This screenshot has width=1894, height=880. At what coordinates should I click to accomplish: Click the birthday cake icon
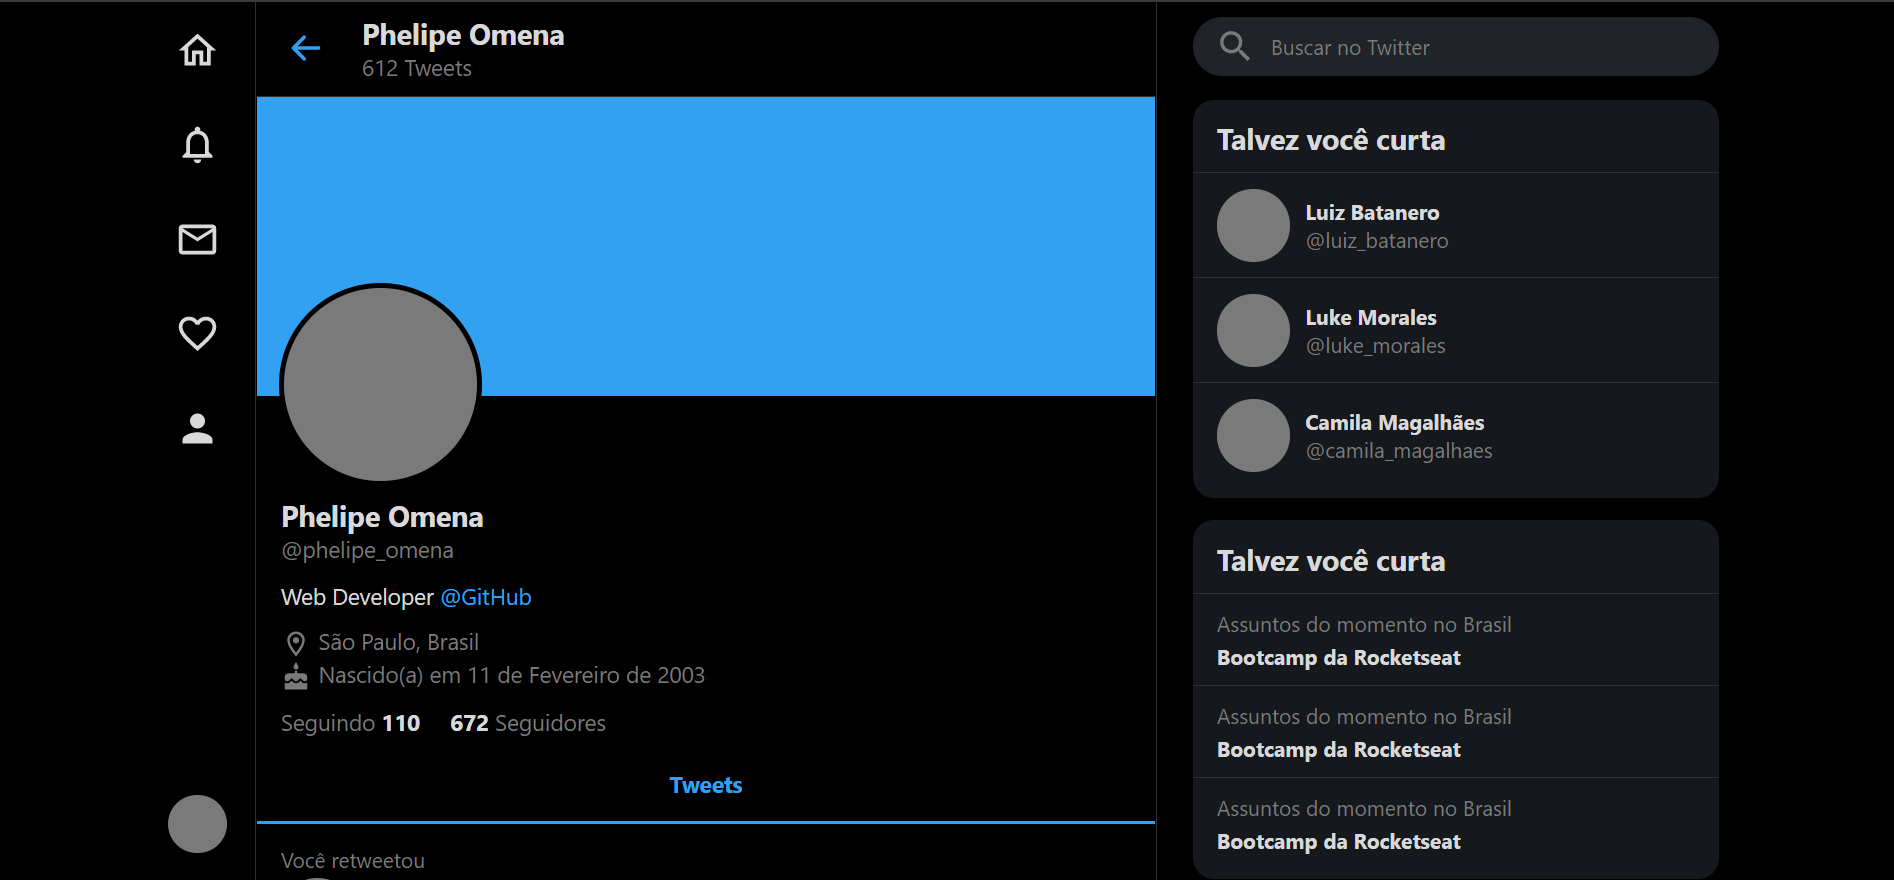point(295,677)
